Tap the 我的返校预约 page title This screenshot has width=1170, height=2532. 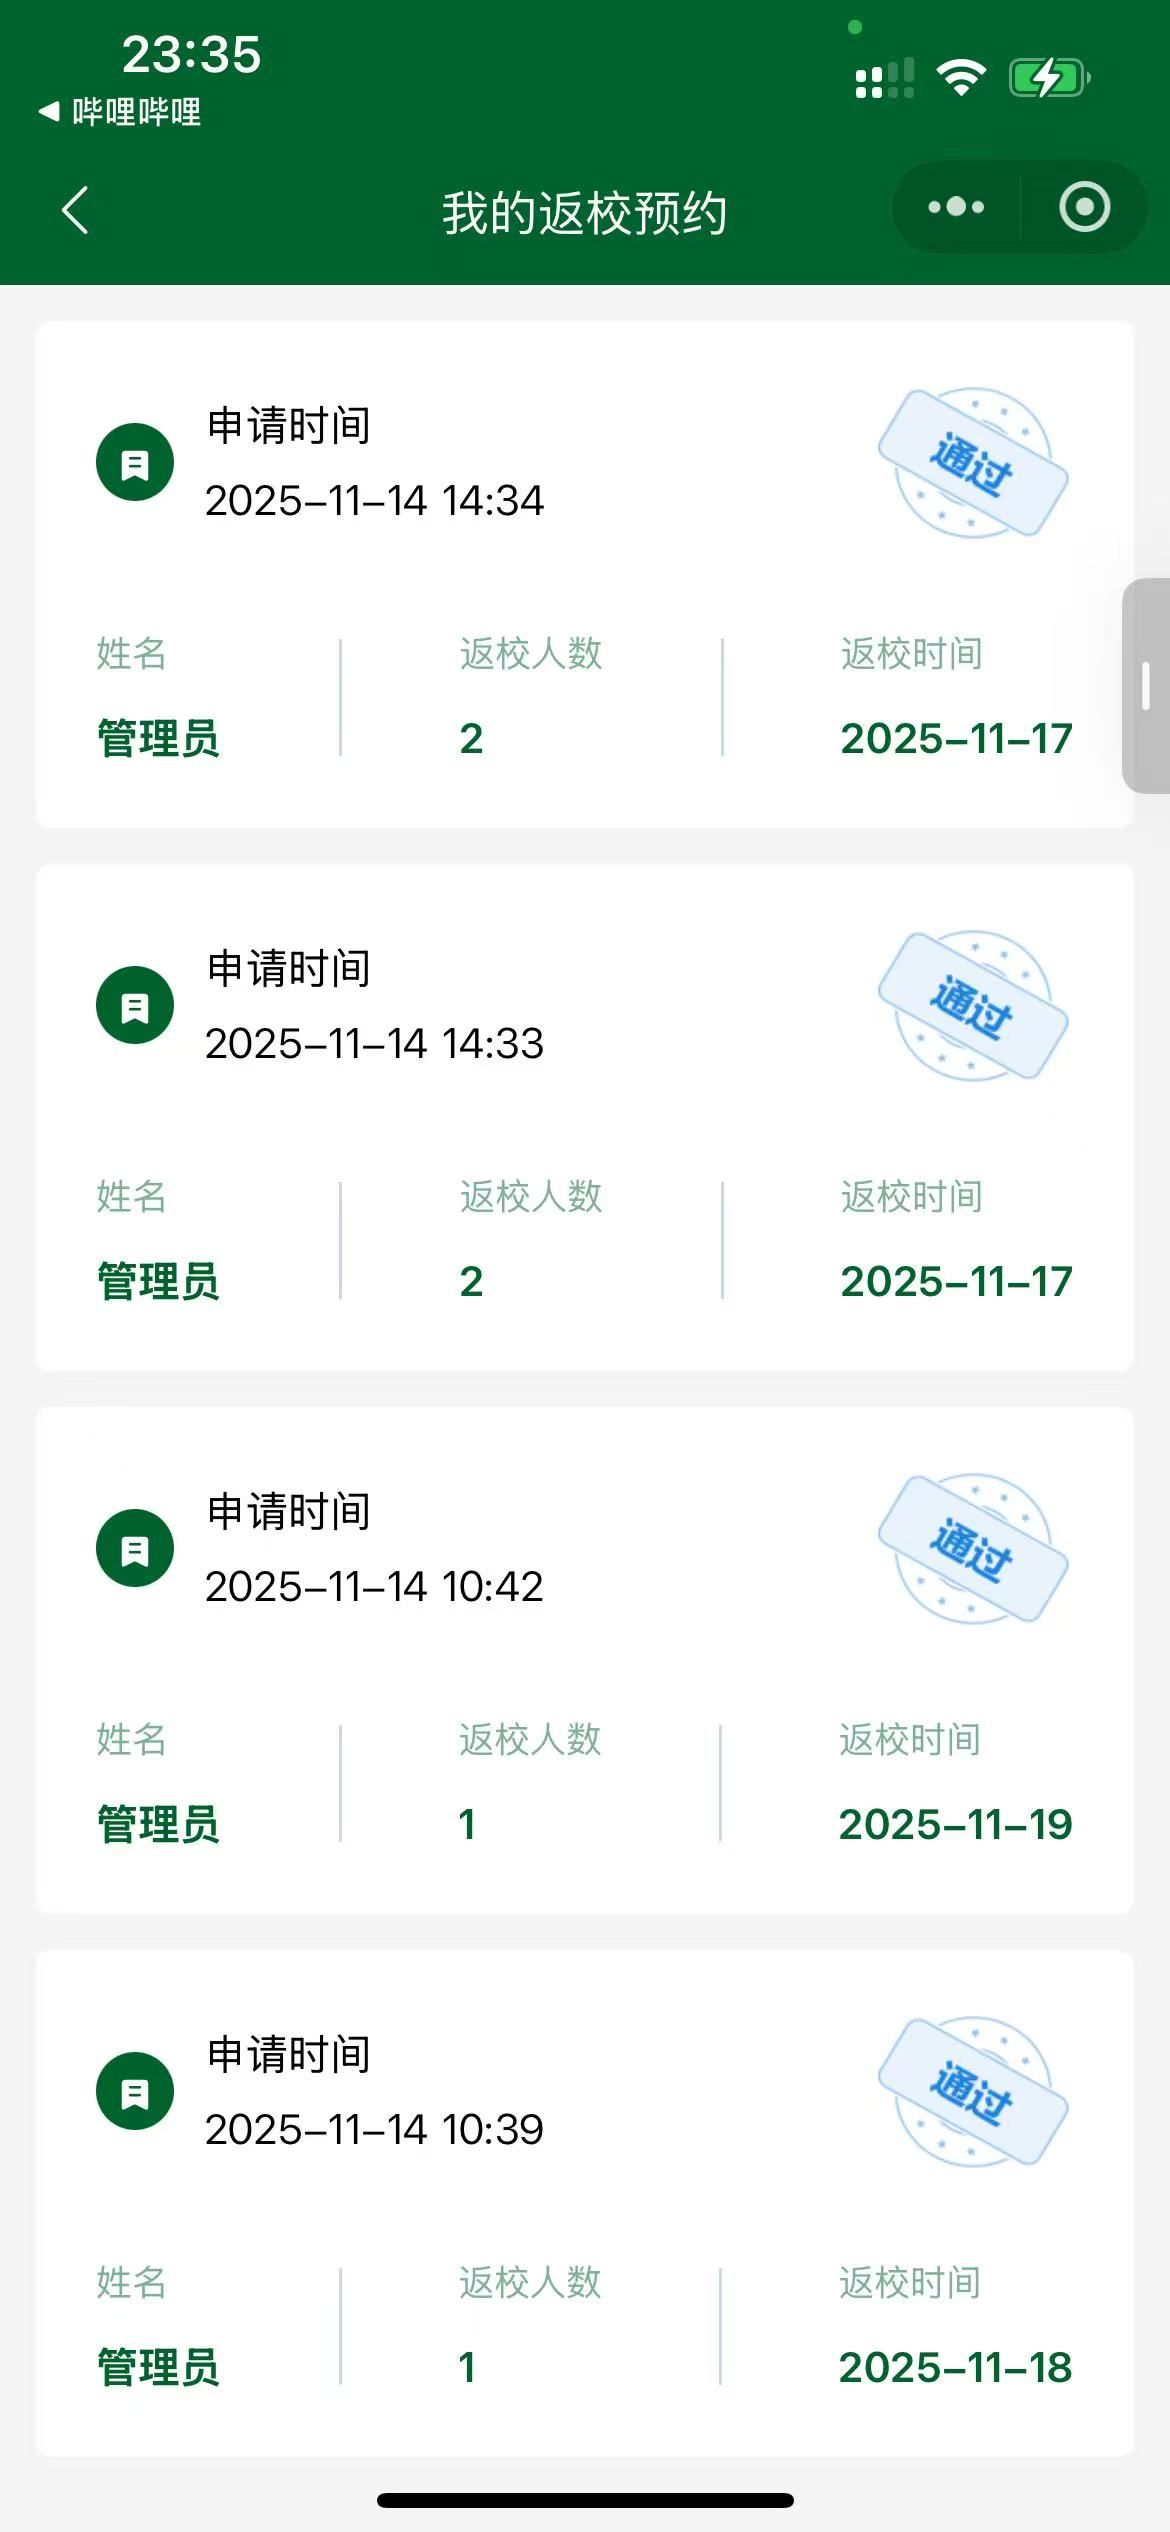pyautogui.click(x=584, y=213)
